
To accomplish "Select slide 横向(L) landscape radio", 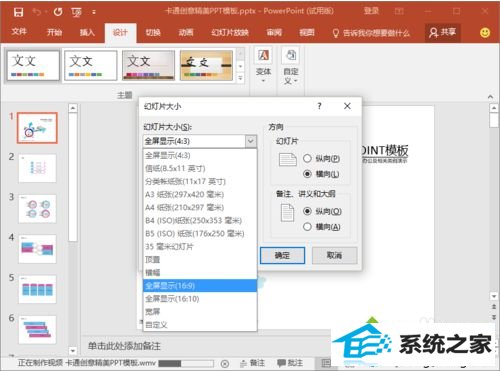I will (x=307, y=174).
